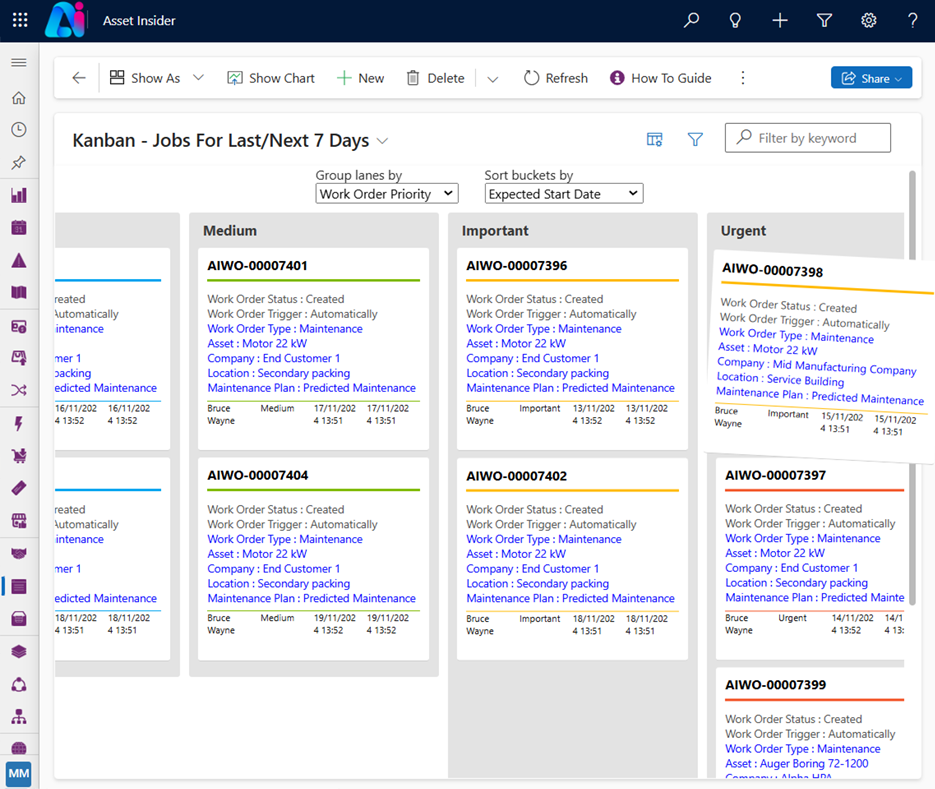Click the Medium lane header
935x789 pixels.
coord(230,231)
